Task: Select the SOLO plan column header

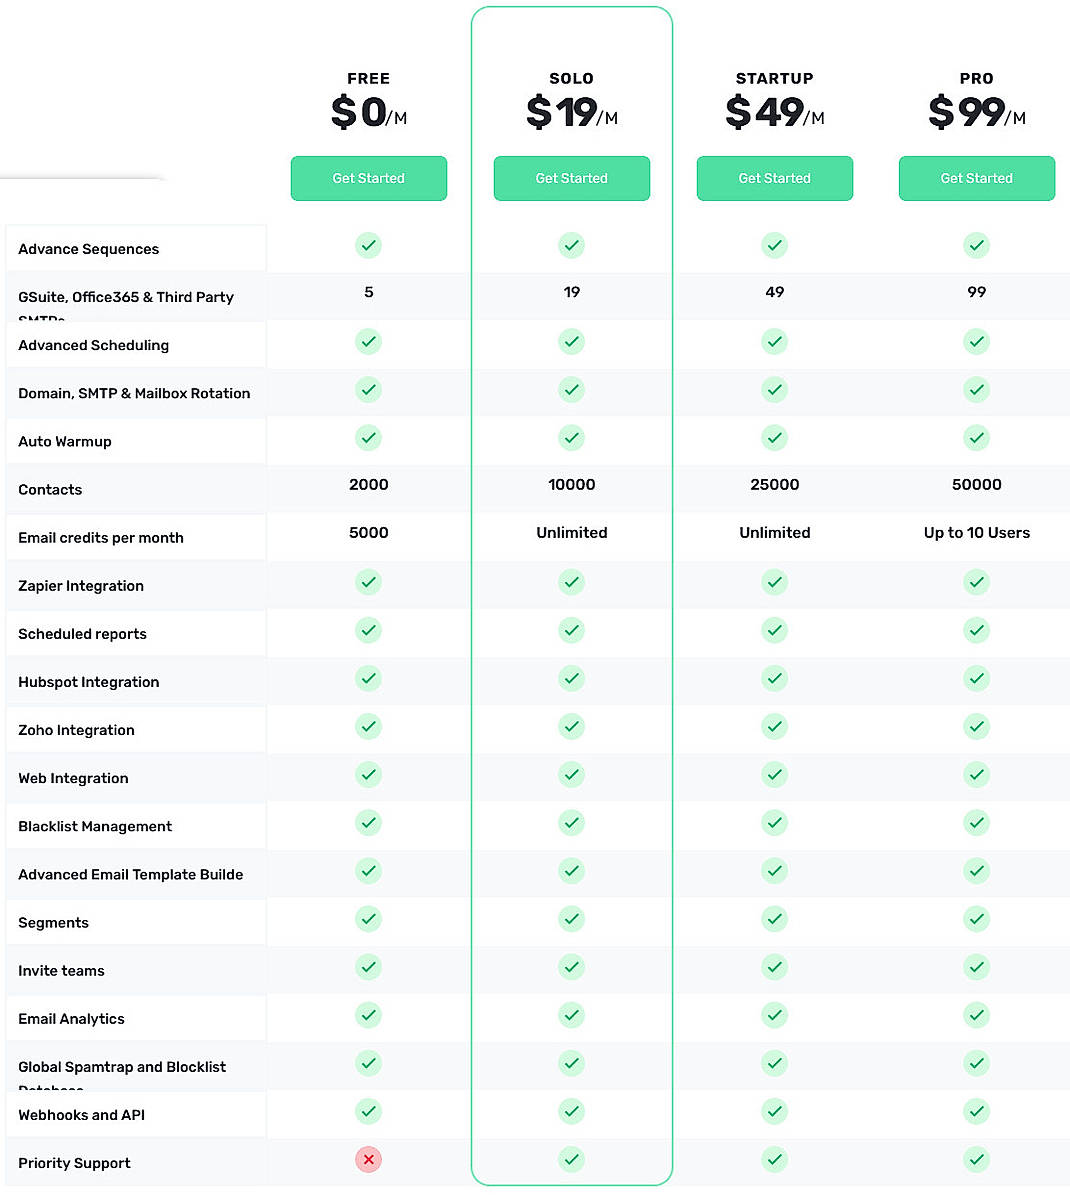Action: [x=571, y=78]
